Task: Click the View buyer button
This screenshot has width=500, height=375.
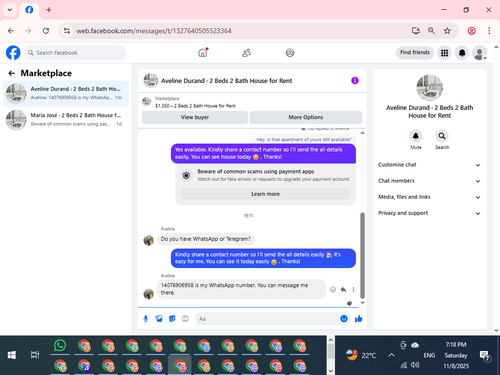Action: pyautogui.click(x=195, y=117)
